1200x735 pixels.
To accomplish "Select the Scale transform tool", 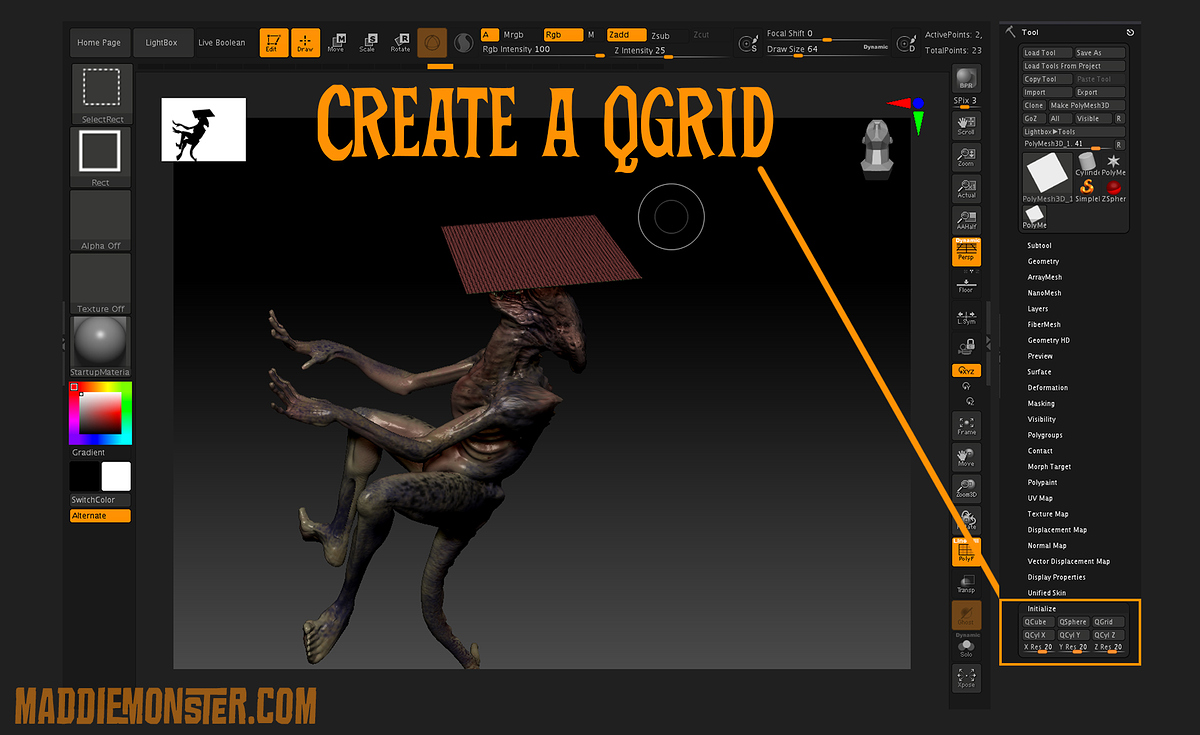I will (x=367, y=42).
